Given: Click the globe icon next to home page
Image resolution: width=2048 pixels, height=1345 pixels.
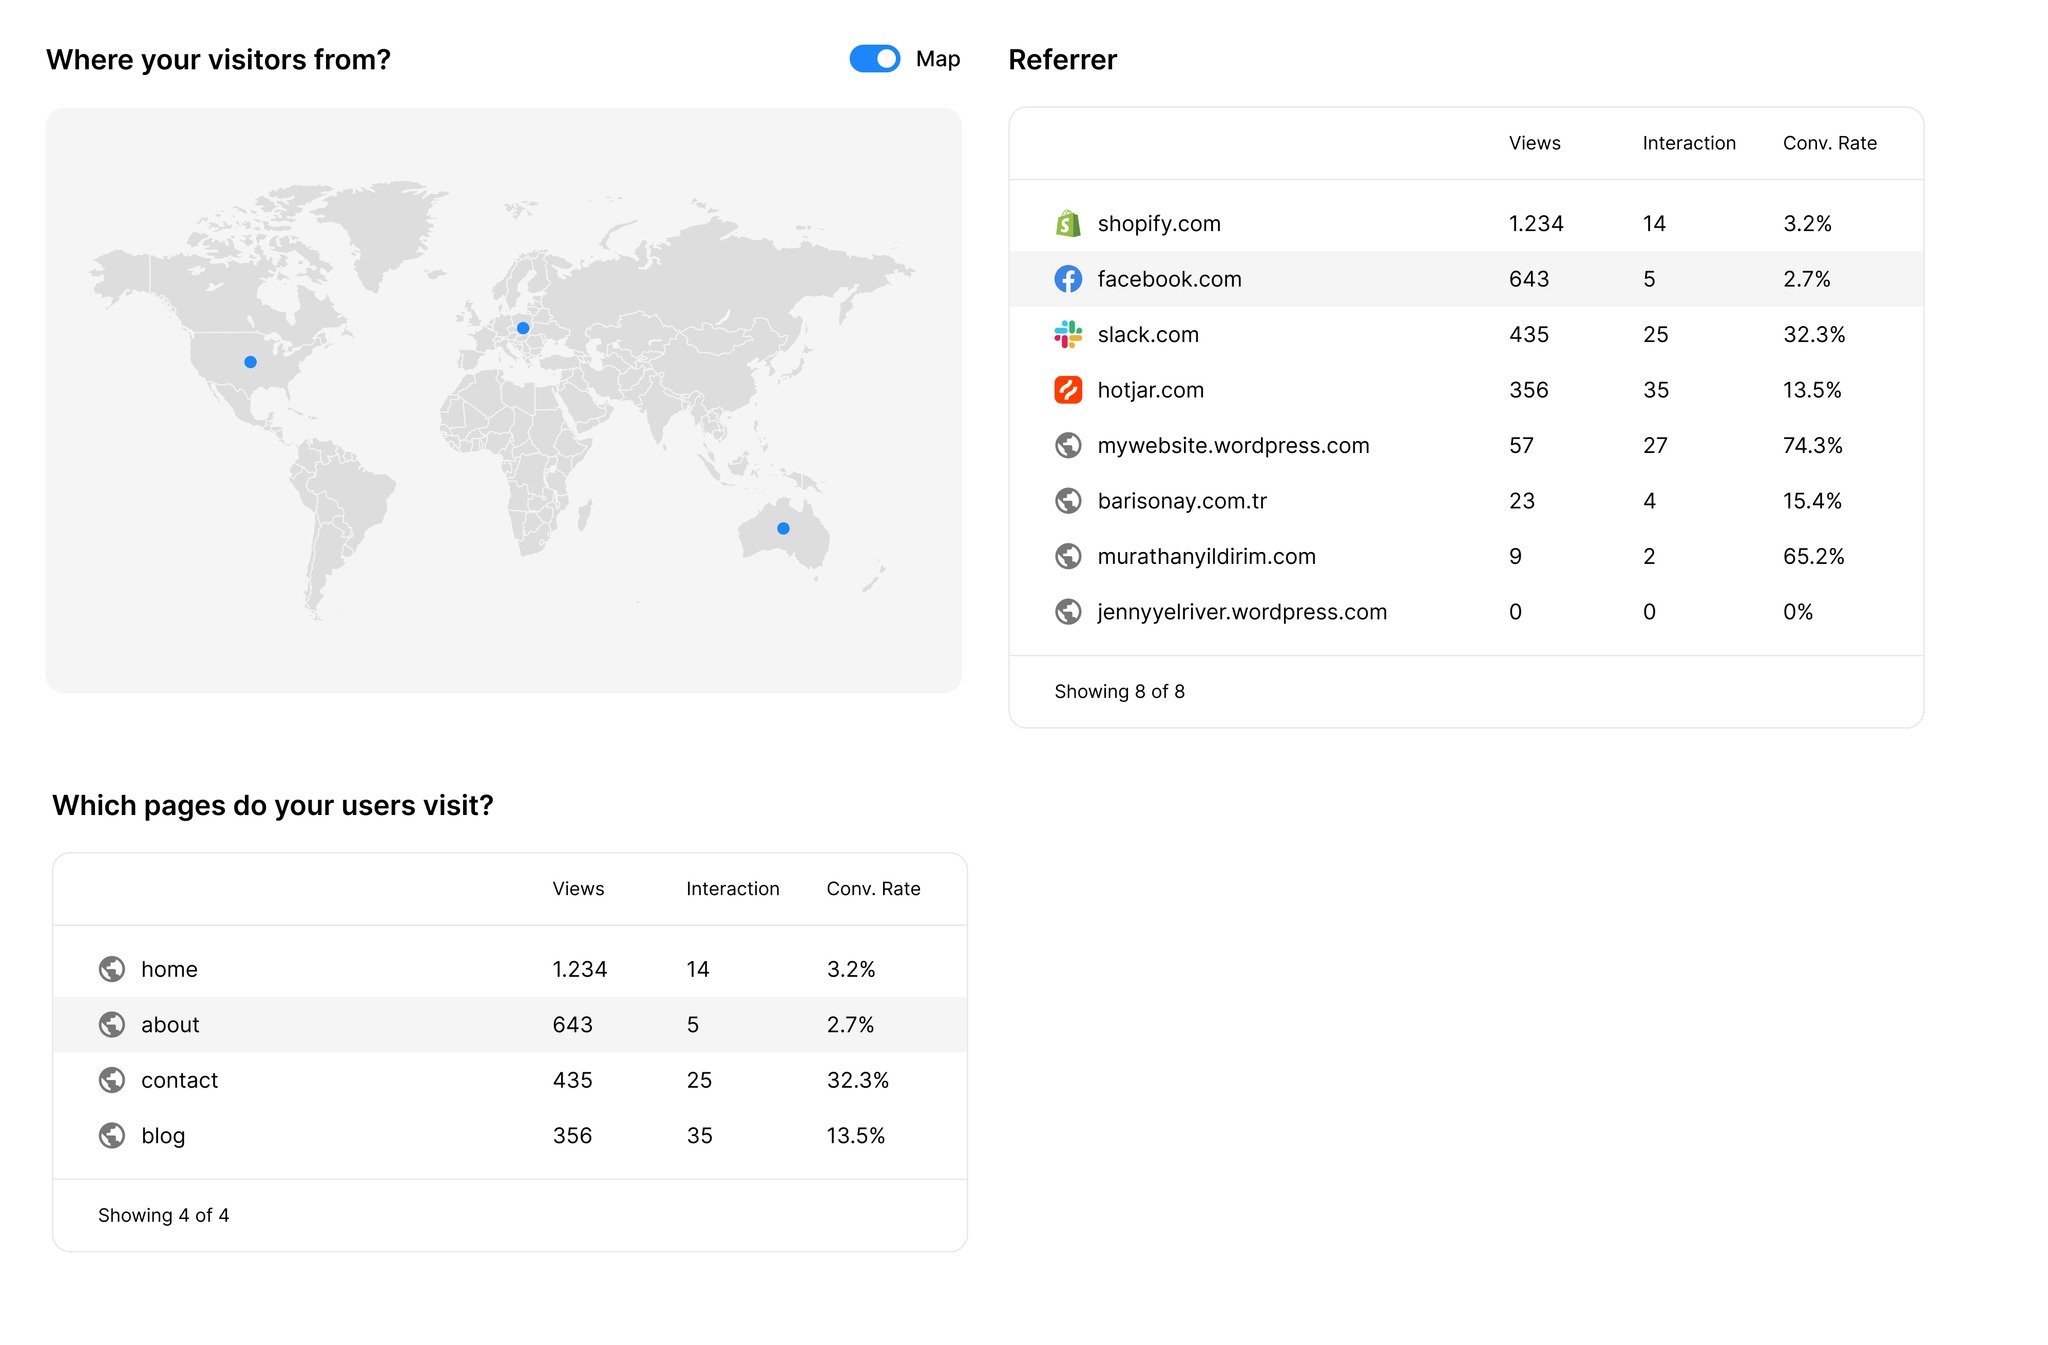Looking at the screenshot, I should (x=112, y=968).
